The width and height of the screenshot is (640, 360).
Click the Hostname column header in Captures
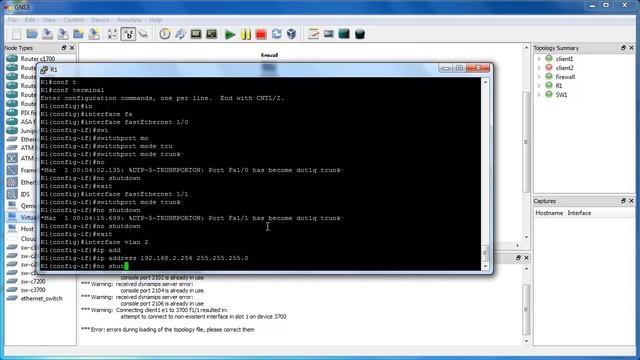pyautogui.click(x=549, y=213)
